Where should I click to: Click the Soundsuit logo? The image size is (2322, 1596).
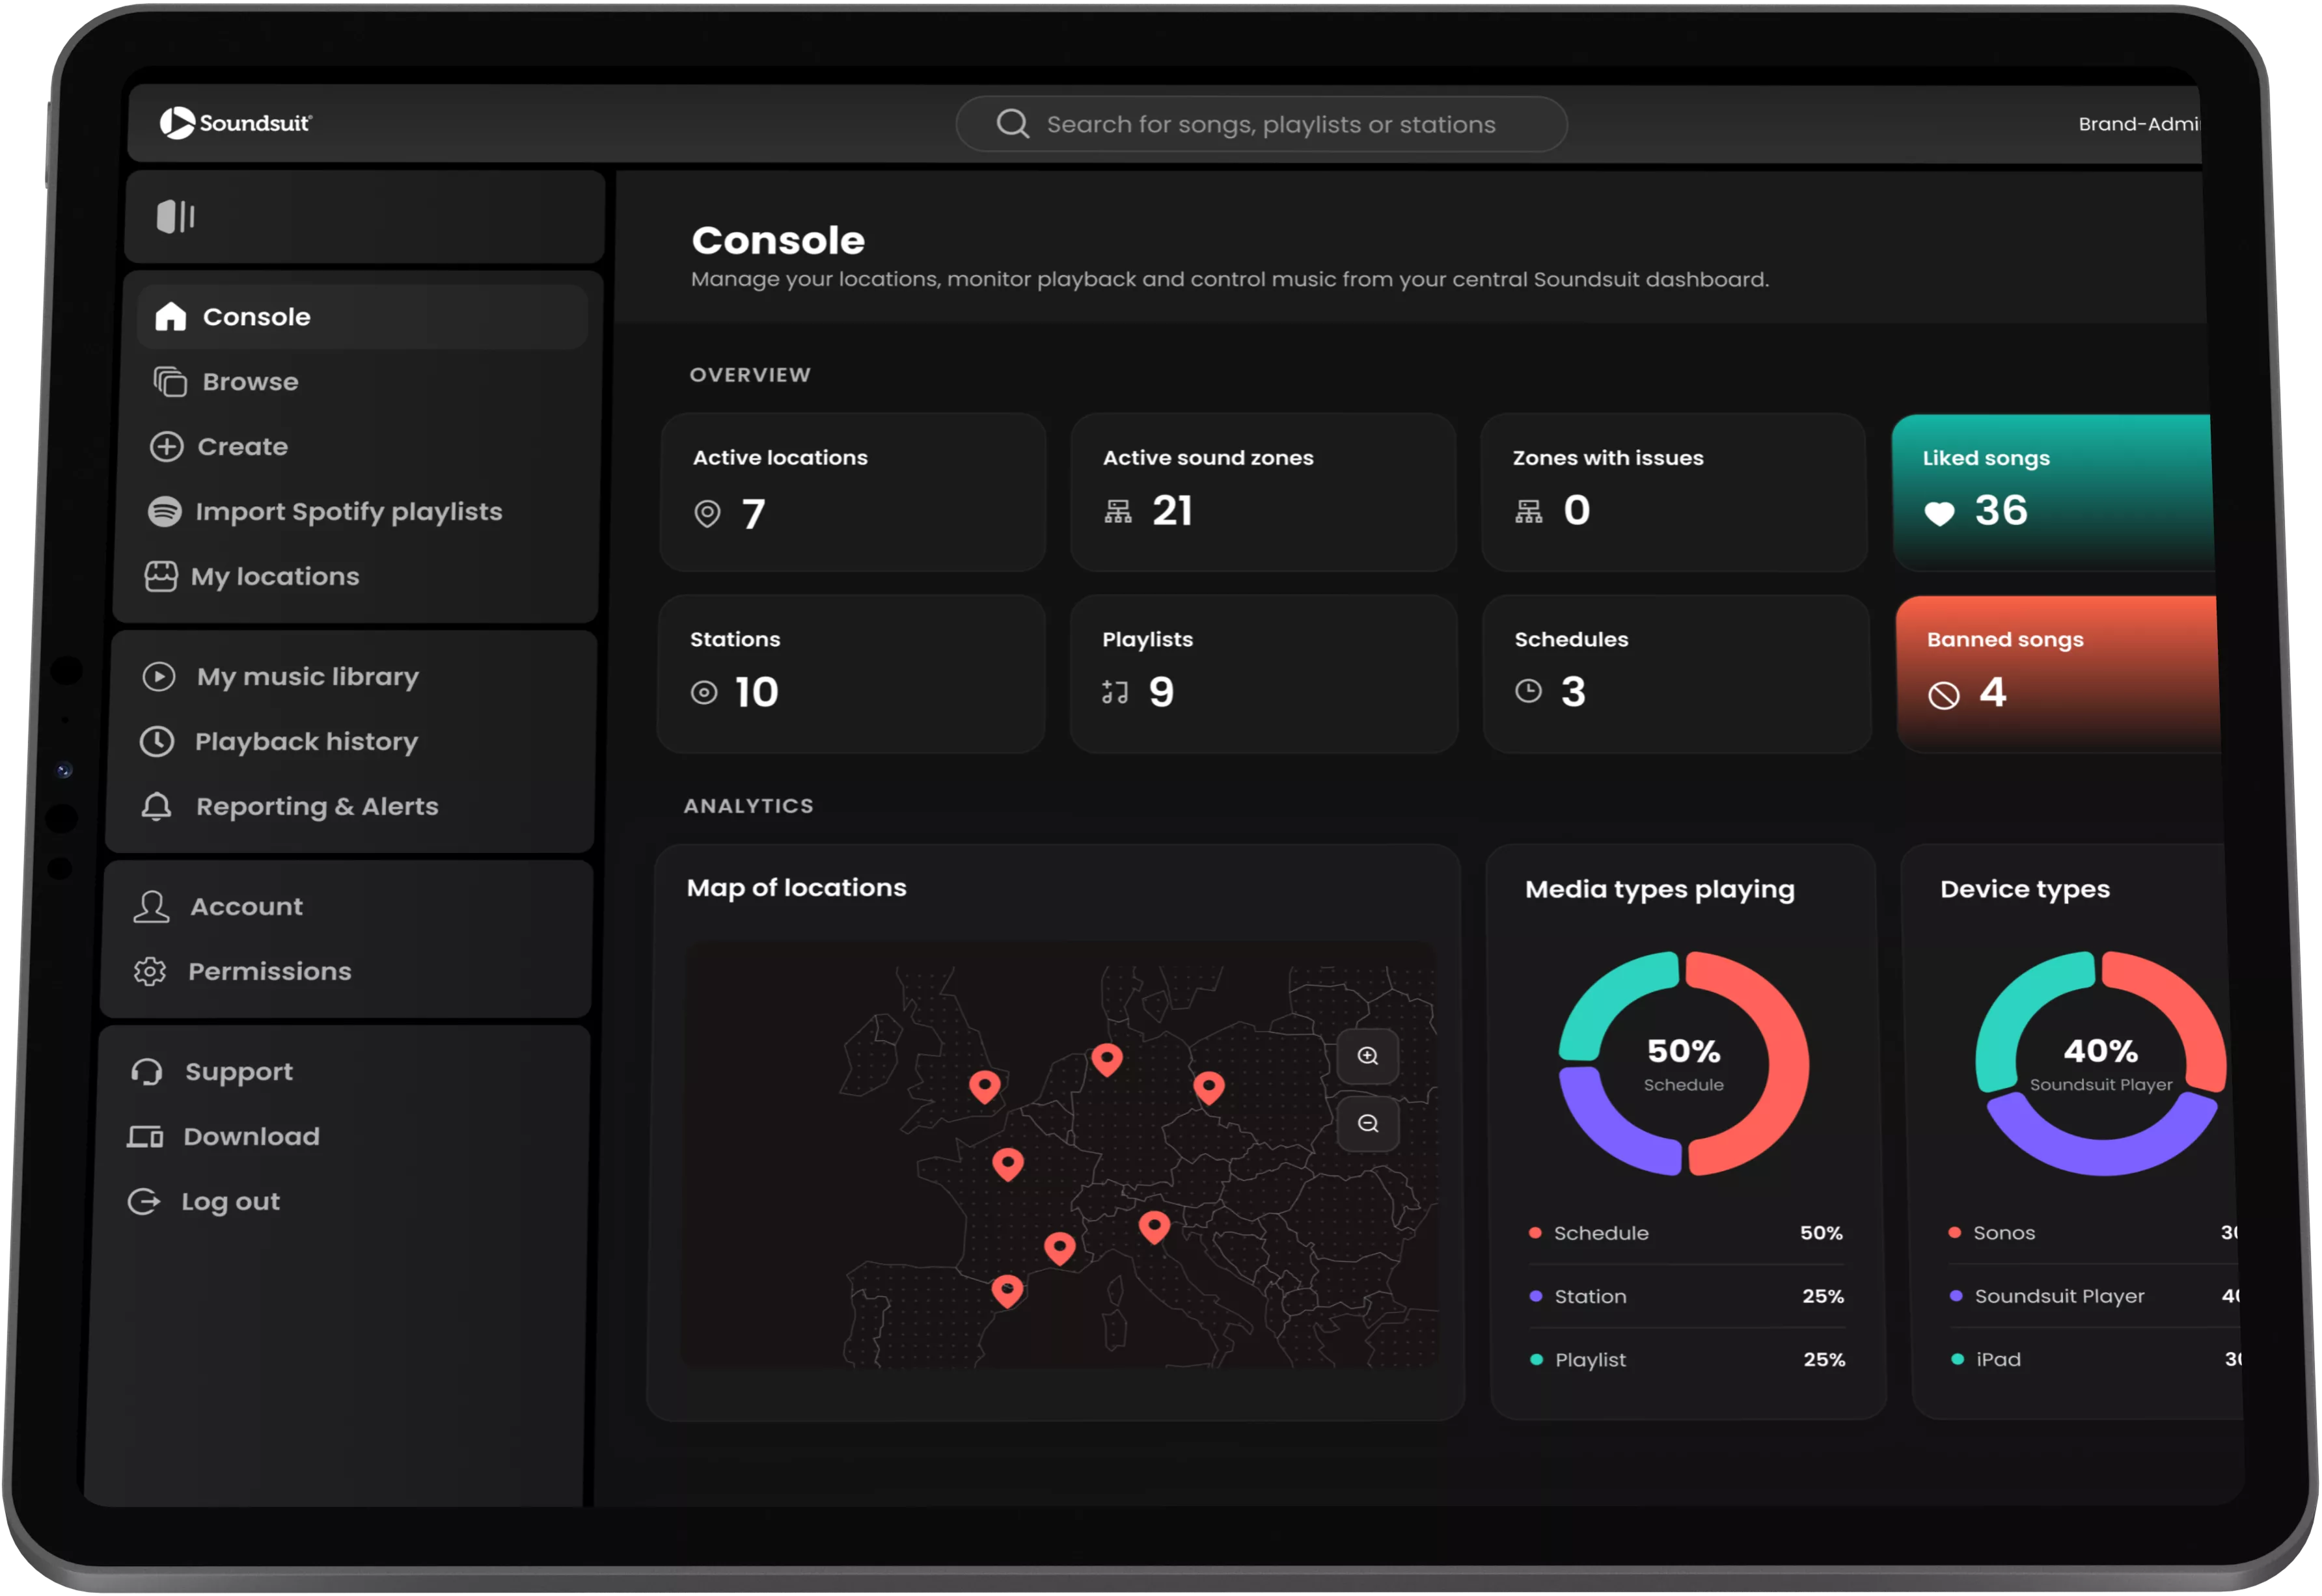click(236, 123)
